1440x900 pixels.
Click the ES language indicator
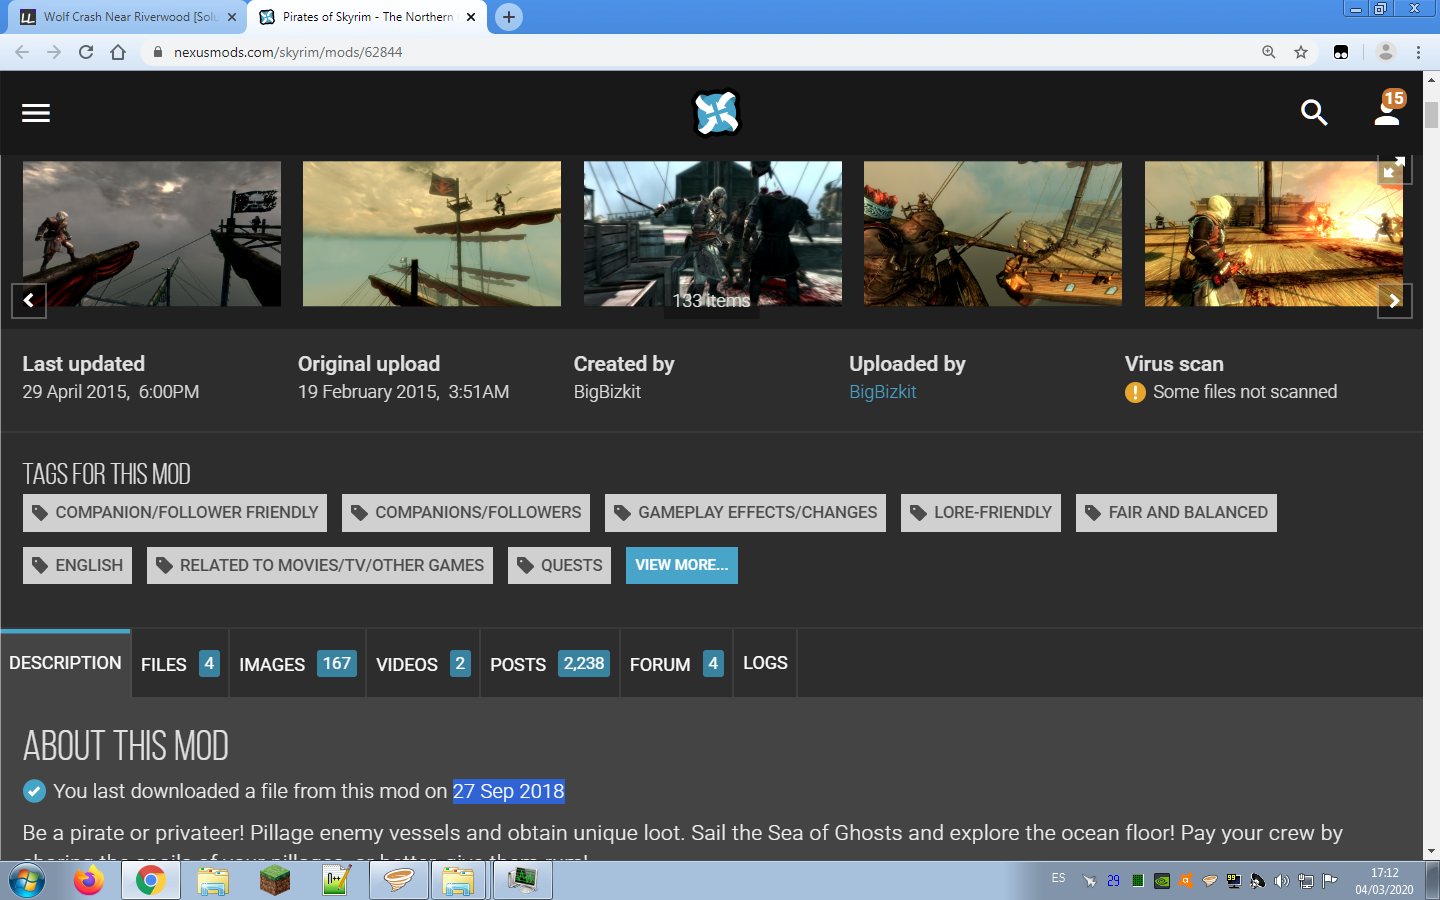(x=1058, y=878)
